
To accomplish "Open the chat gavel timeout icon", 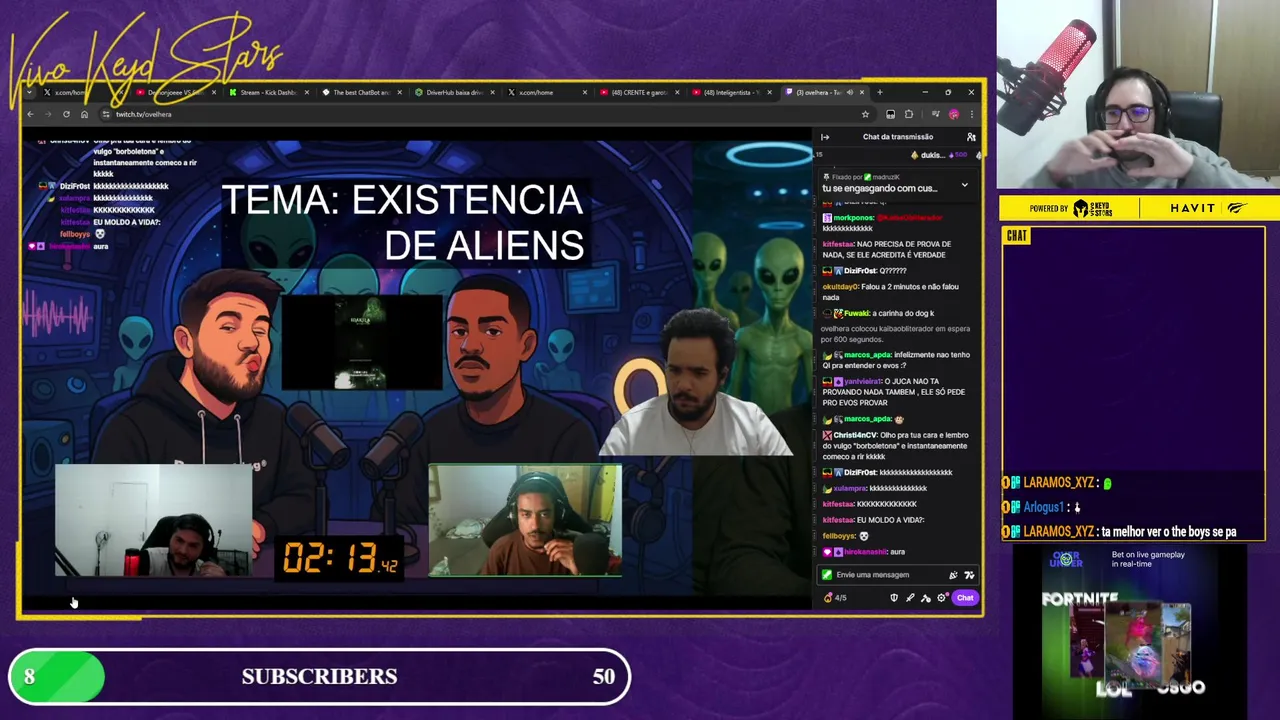I will click(926, 598).
